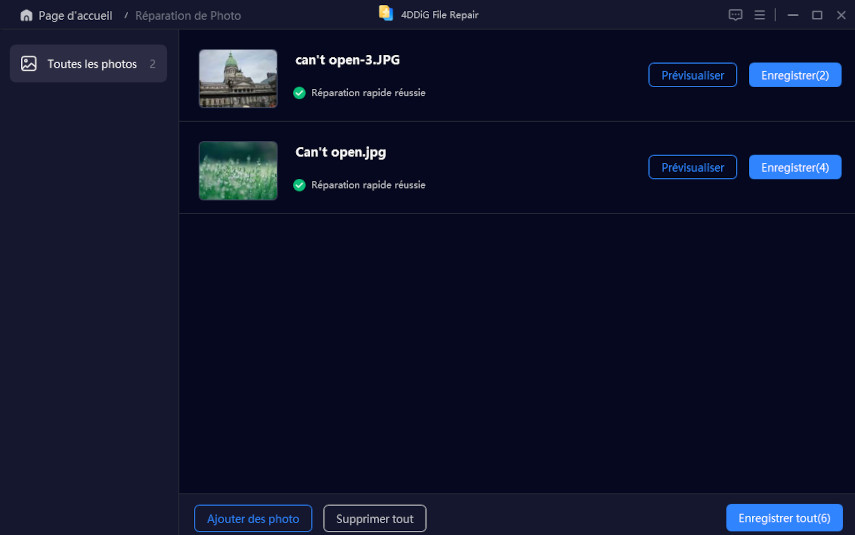
Task: Click Réparation rapide réussie under can't open-3.JPG
Action: coord(368,93)
